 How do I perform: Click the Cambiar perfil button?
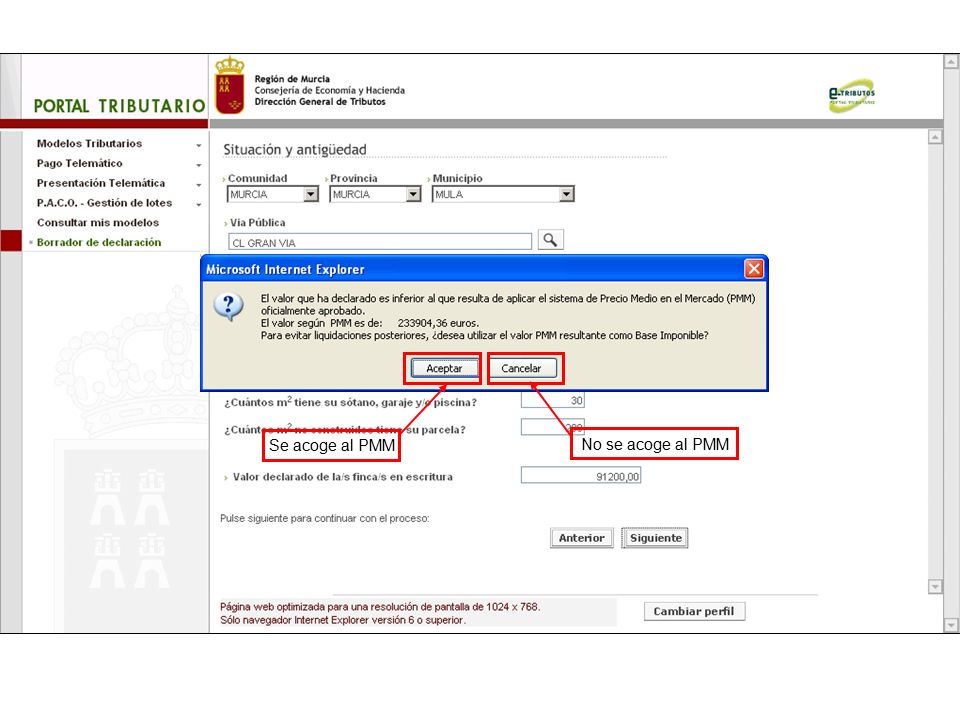(x=694, y=611)
